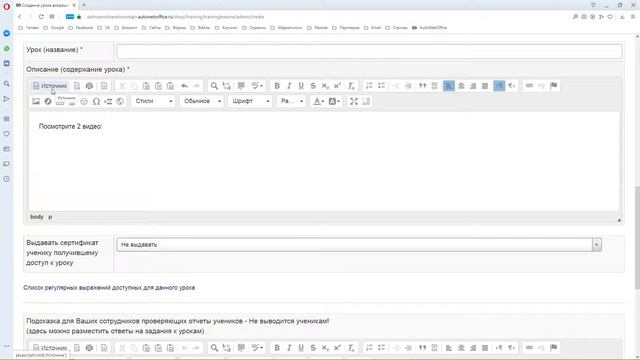Open Templates icon in description editor toolbar

[104, 86]
